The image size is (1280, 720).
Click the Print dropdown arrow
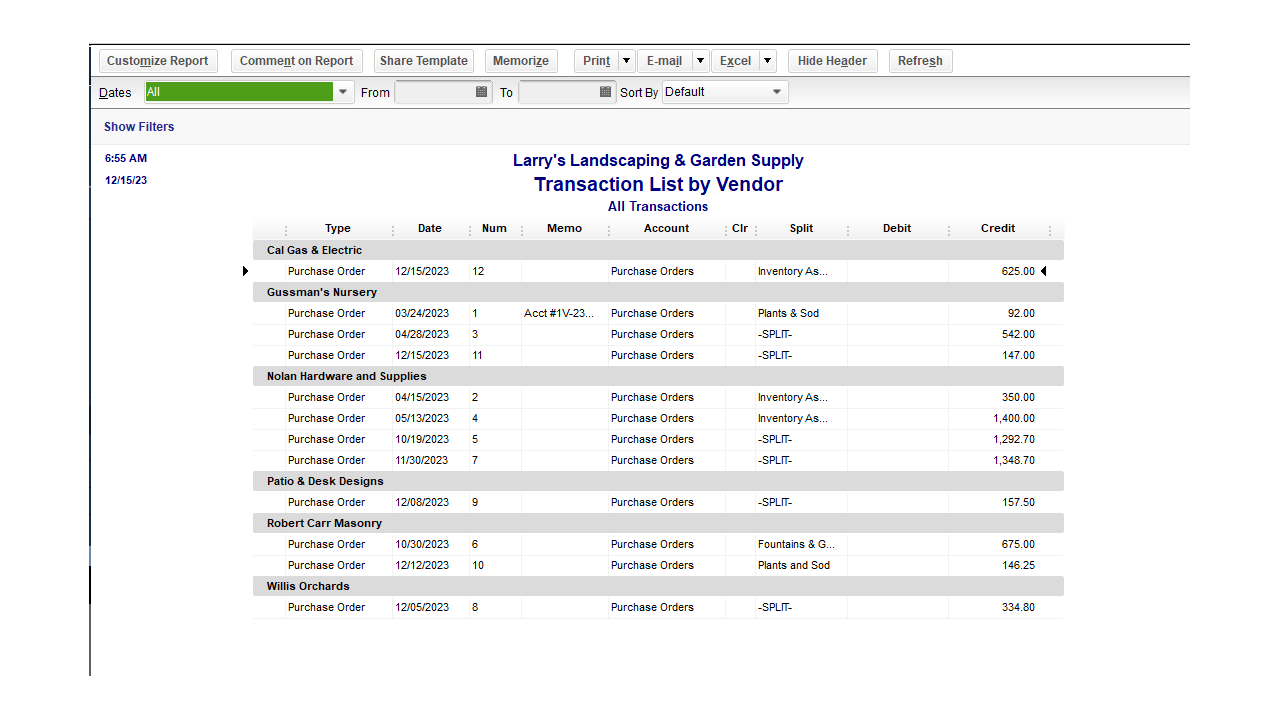624,60
